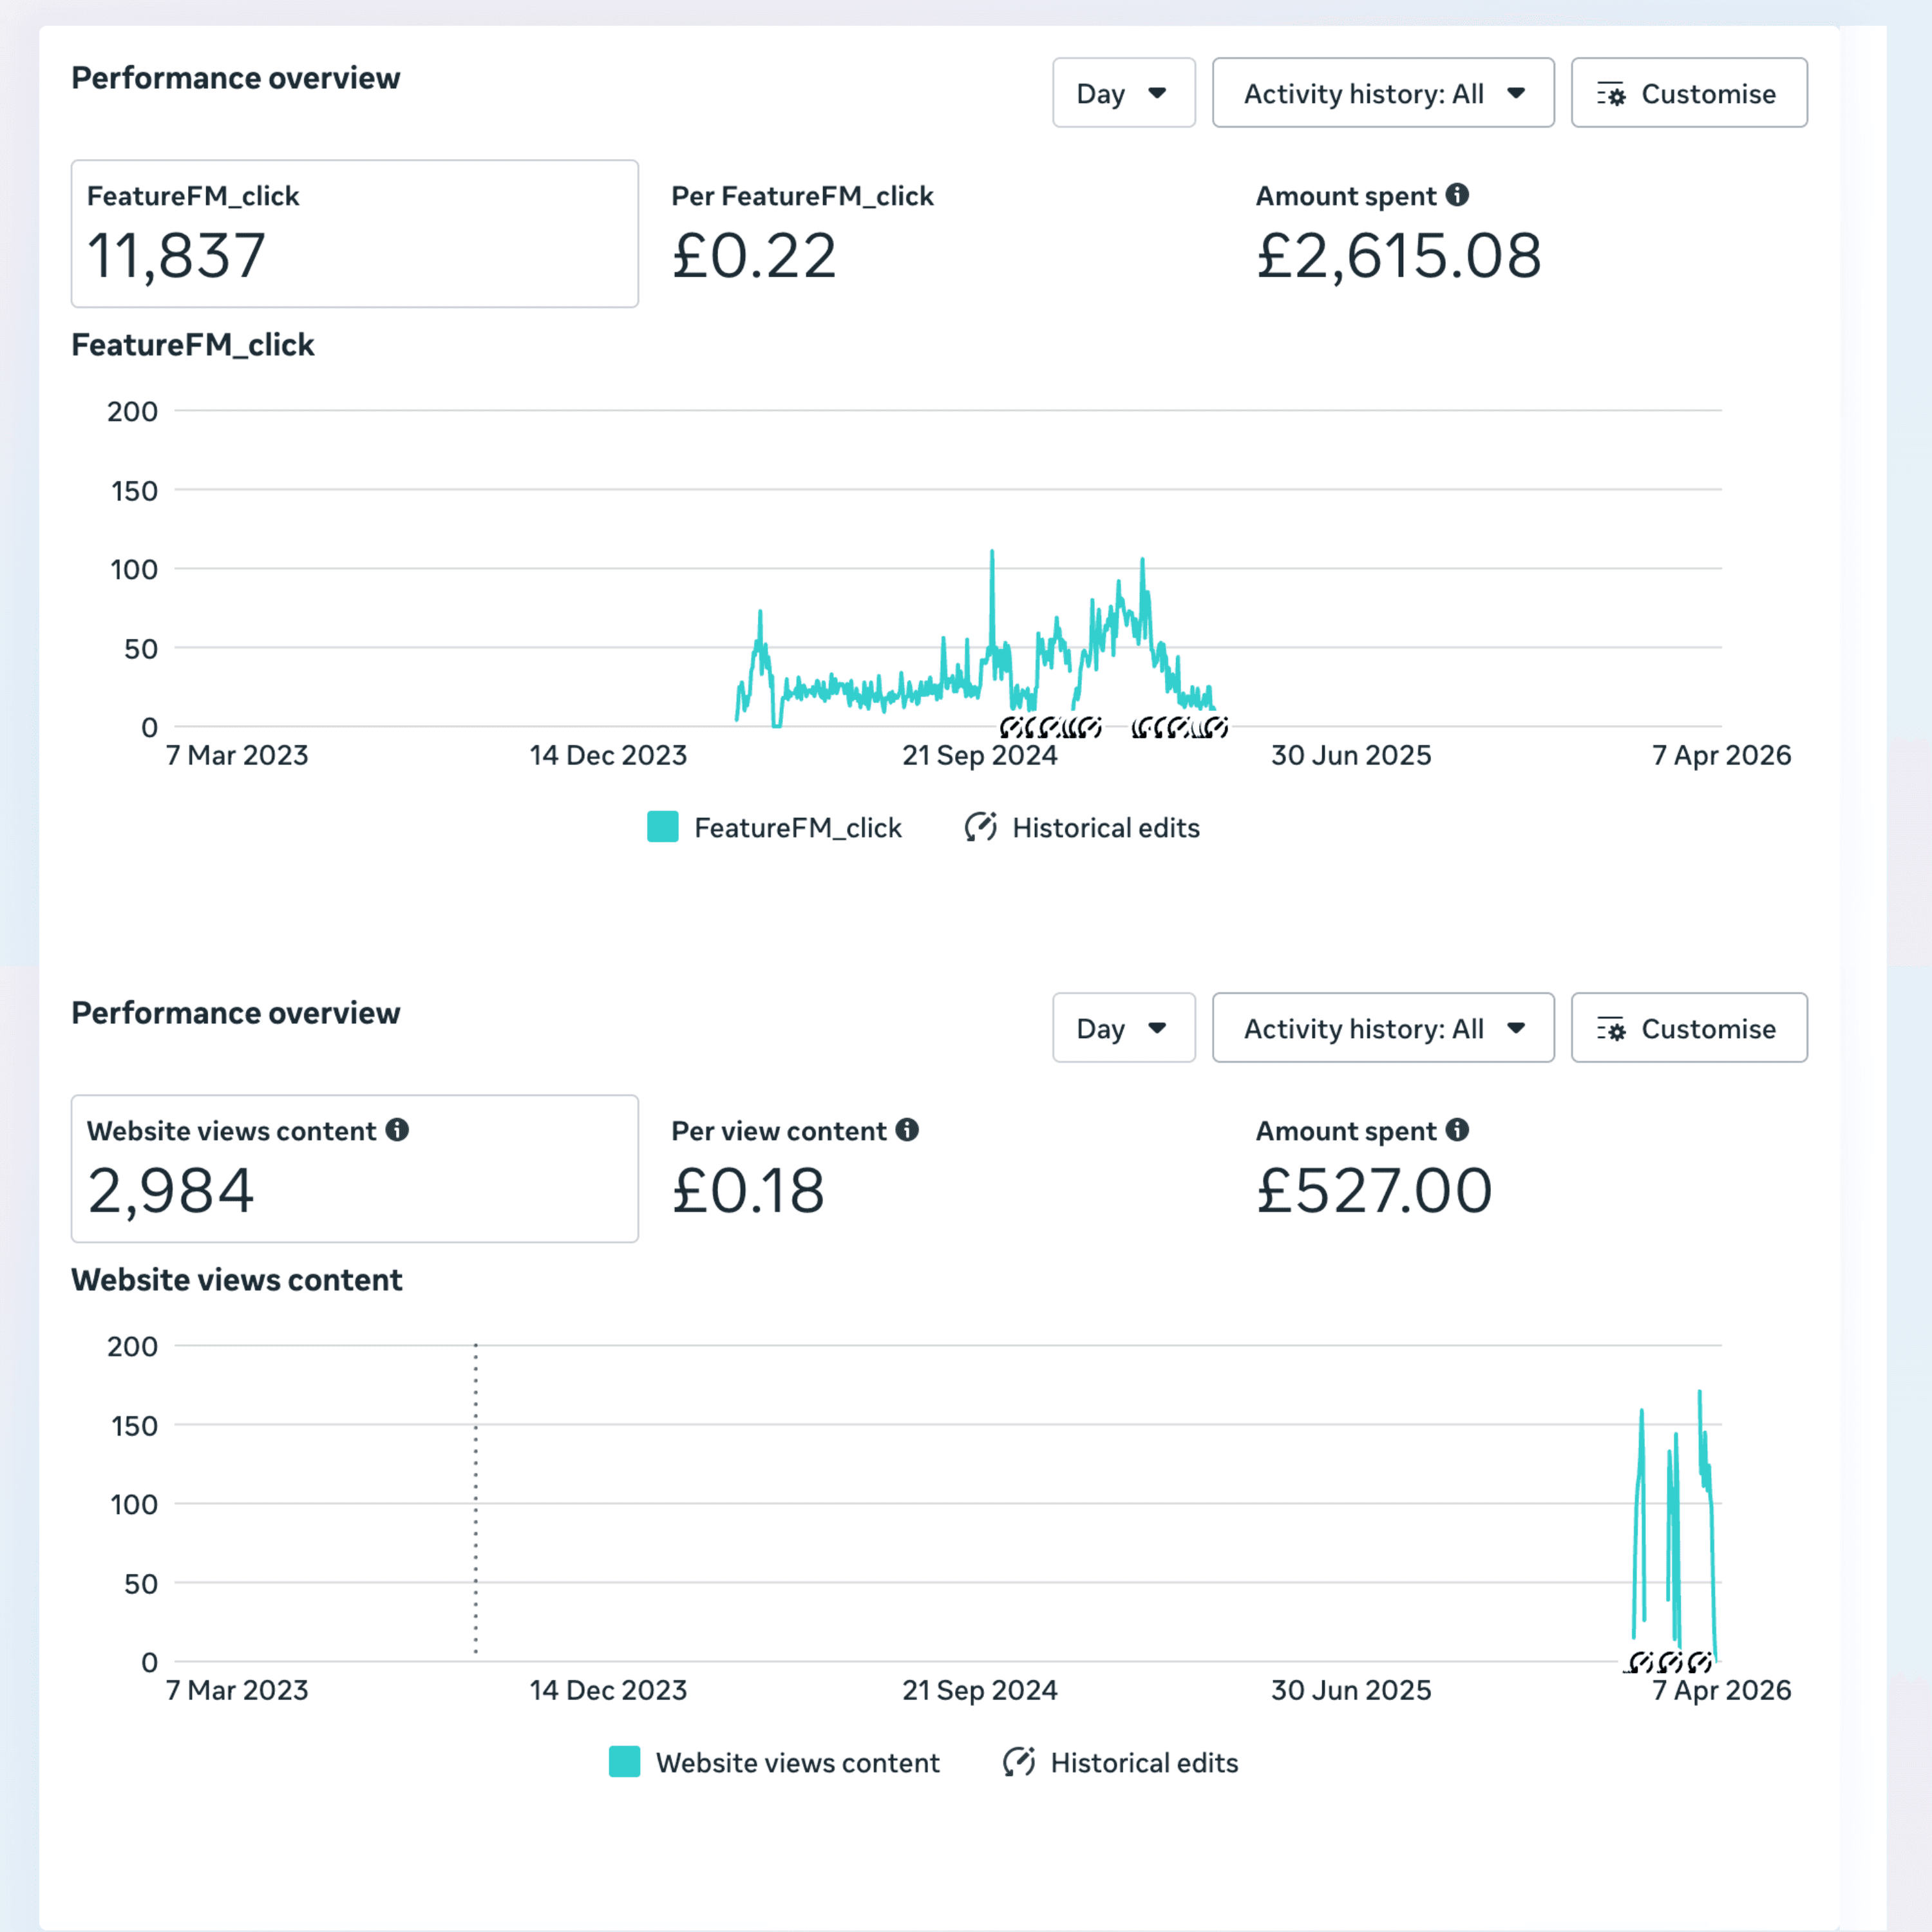This screenshot has height=1932, width=1932.
Task: Open the Day dropdown in bottom panel
Action: (x=1123, y=1028)
